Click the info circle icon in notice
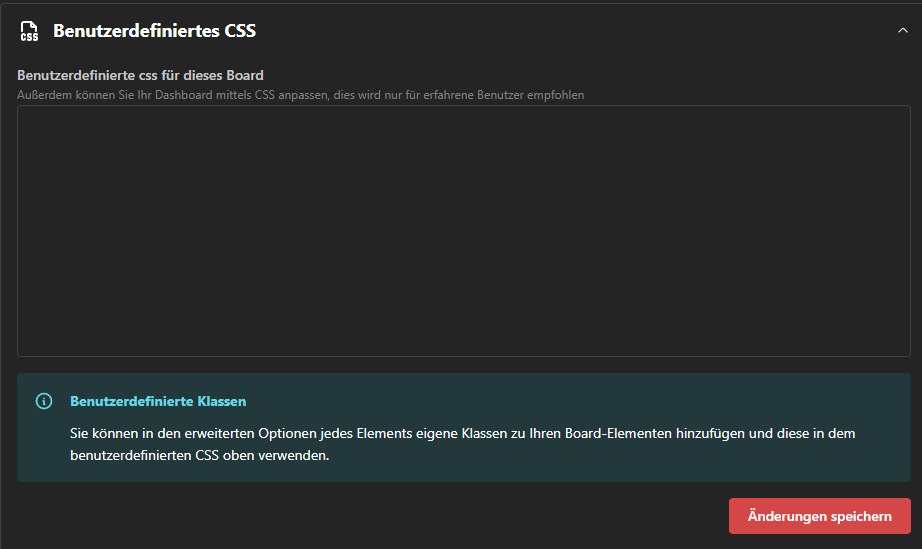The image size is (922, 549). point(43,401)
